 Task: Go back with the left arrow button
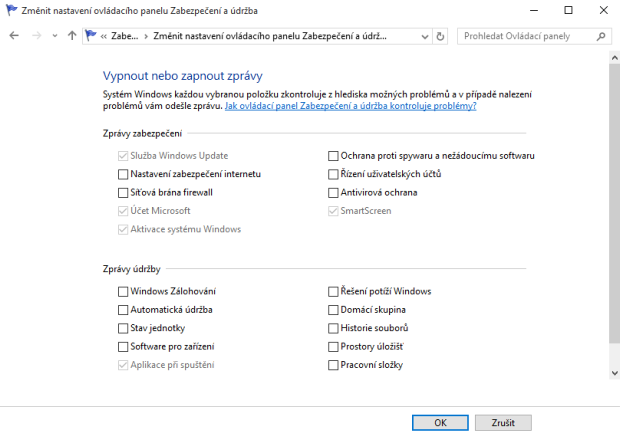pyautogui.click(x=14, y=36)
